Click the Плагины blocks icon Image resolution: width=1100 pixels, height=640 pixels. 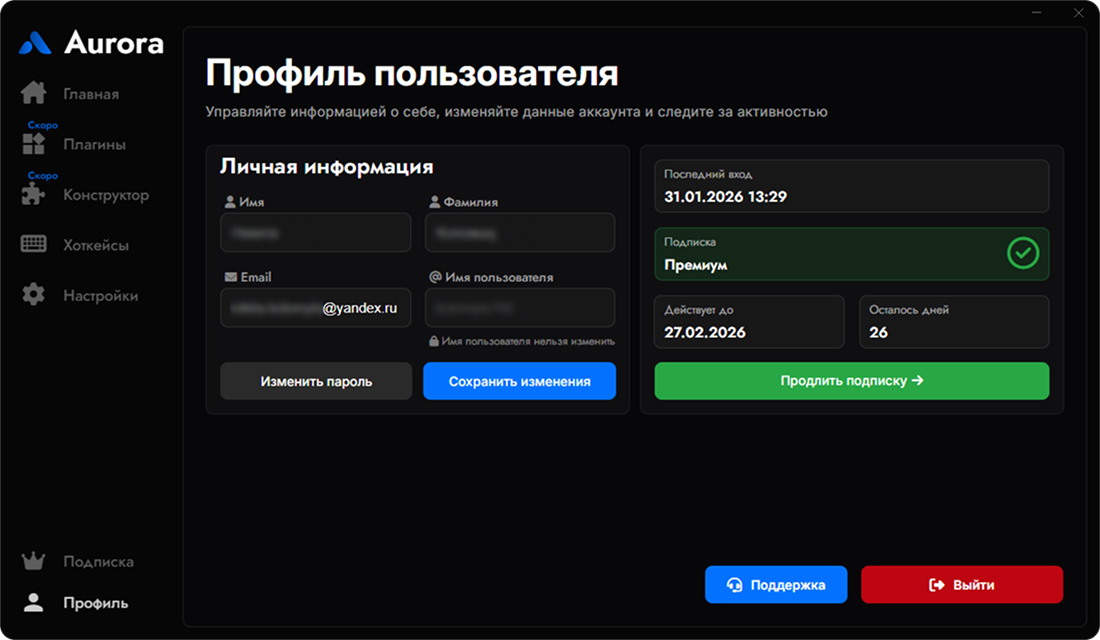pos(34,144)
